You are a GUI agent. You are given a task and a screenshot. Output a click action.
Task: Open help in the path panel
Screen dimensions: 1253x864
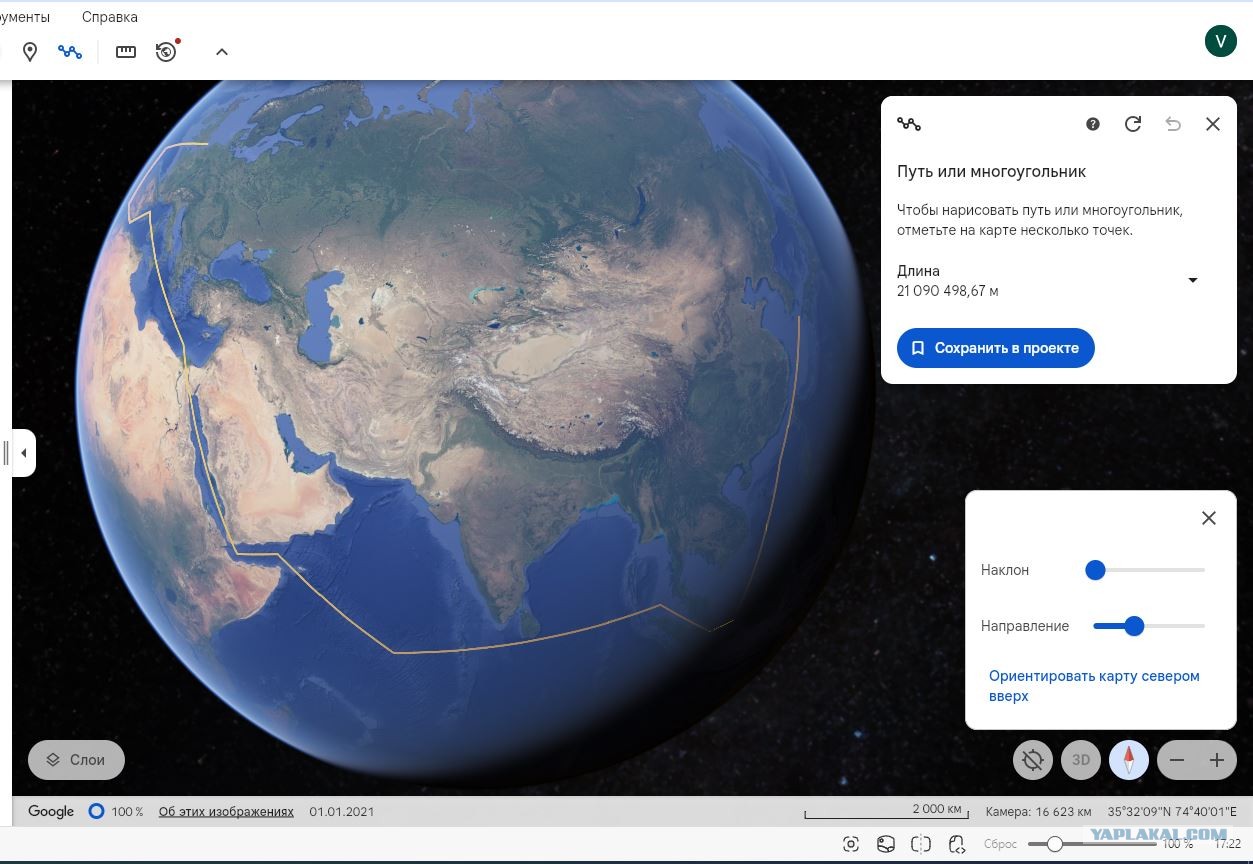1093,124
